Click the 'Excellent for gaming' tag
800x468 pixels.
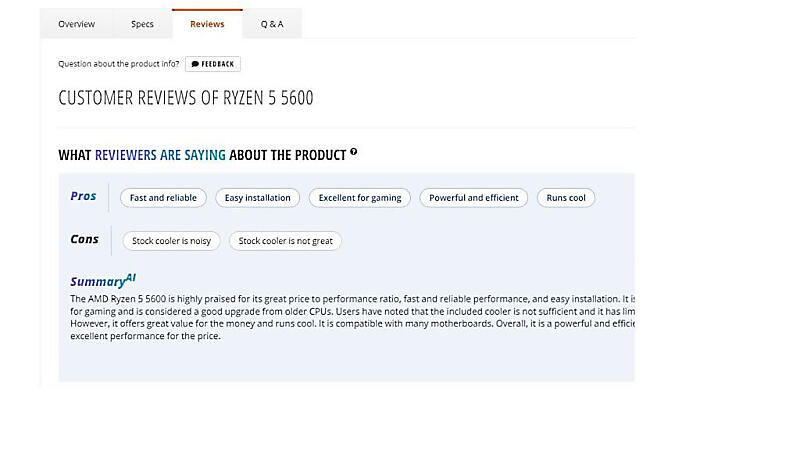tap(360, 198)
